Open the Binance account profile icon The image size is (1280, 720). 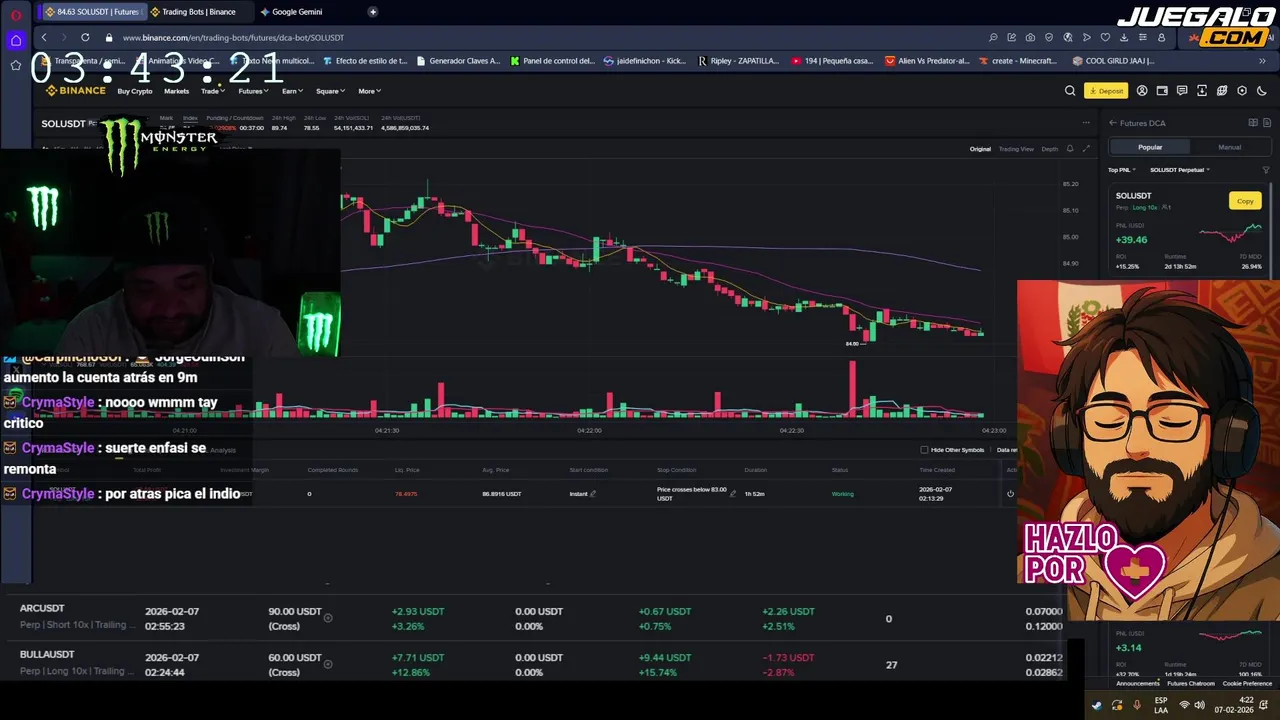(1142, 91)
